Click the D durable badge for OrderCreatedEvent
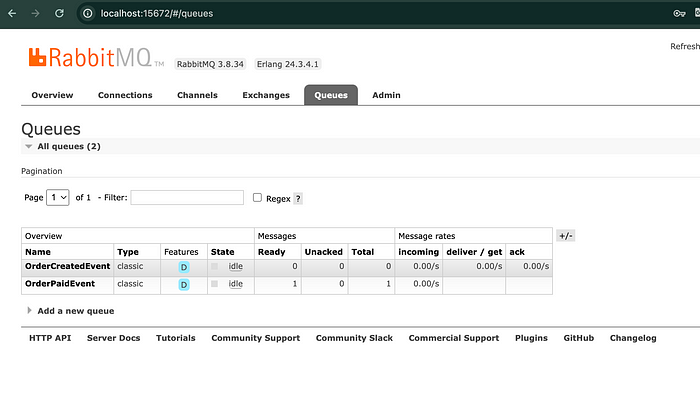This screenshot has height=398, width=700. [x=183, y=267]
